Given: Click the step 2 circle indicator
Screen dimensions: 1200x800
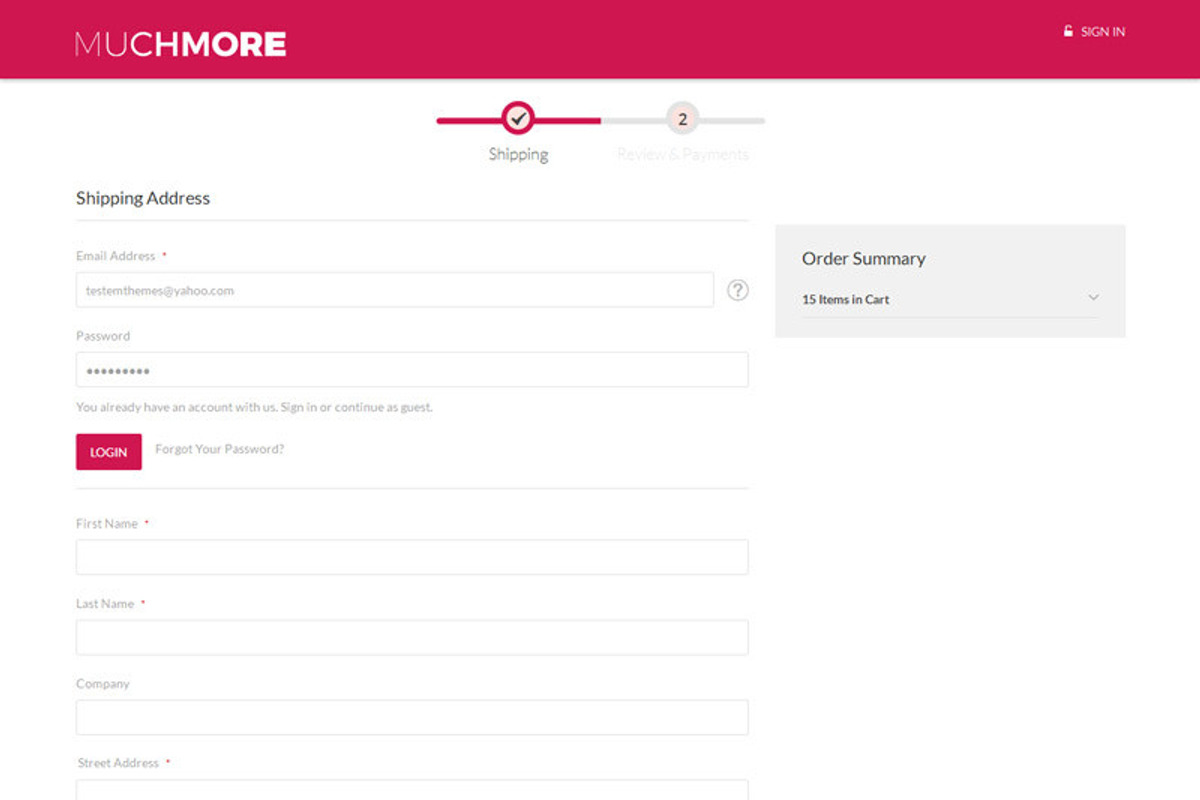Looking at the screenshot, I should [682, 119].
